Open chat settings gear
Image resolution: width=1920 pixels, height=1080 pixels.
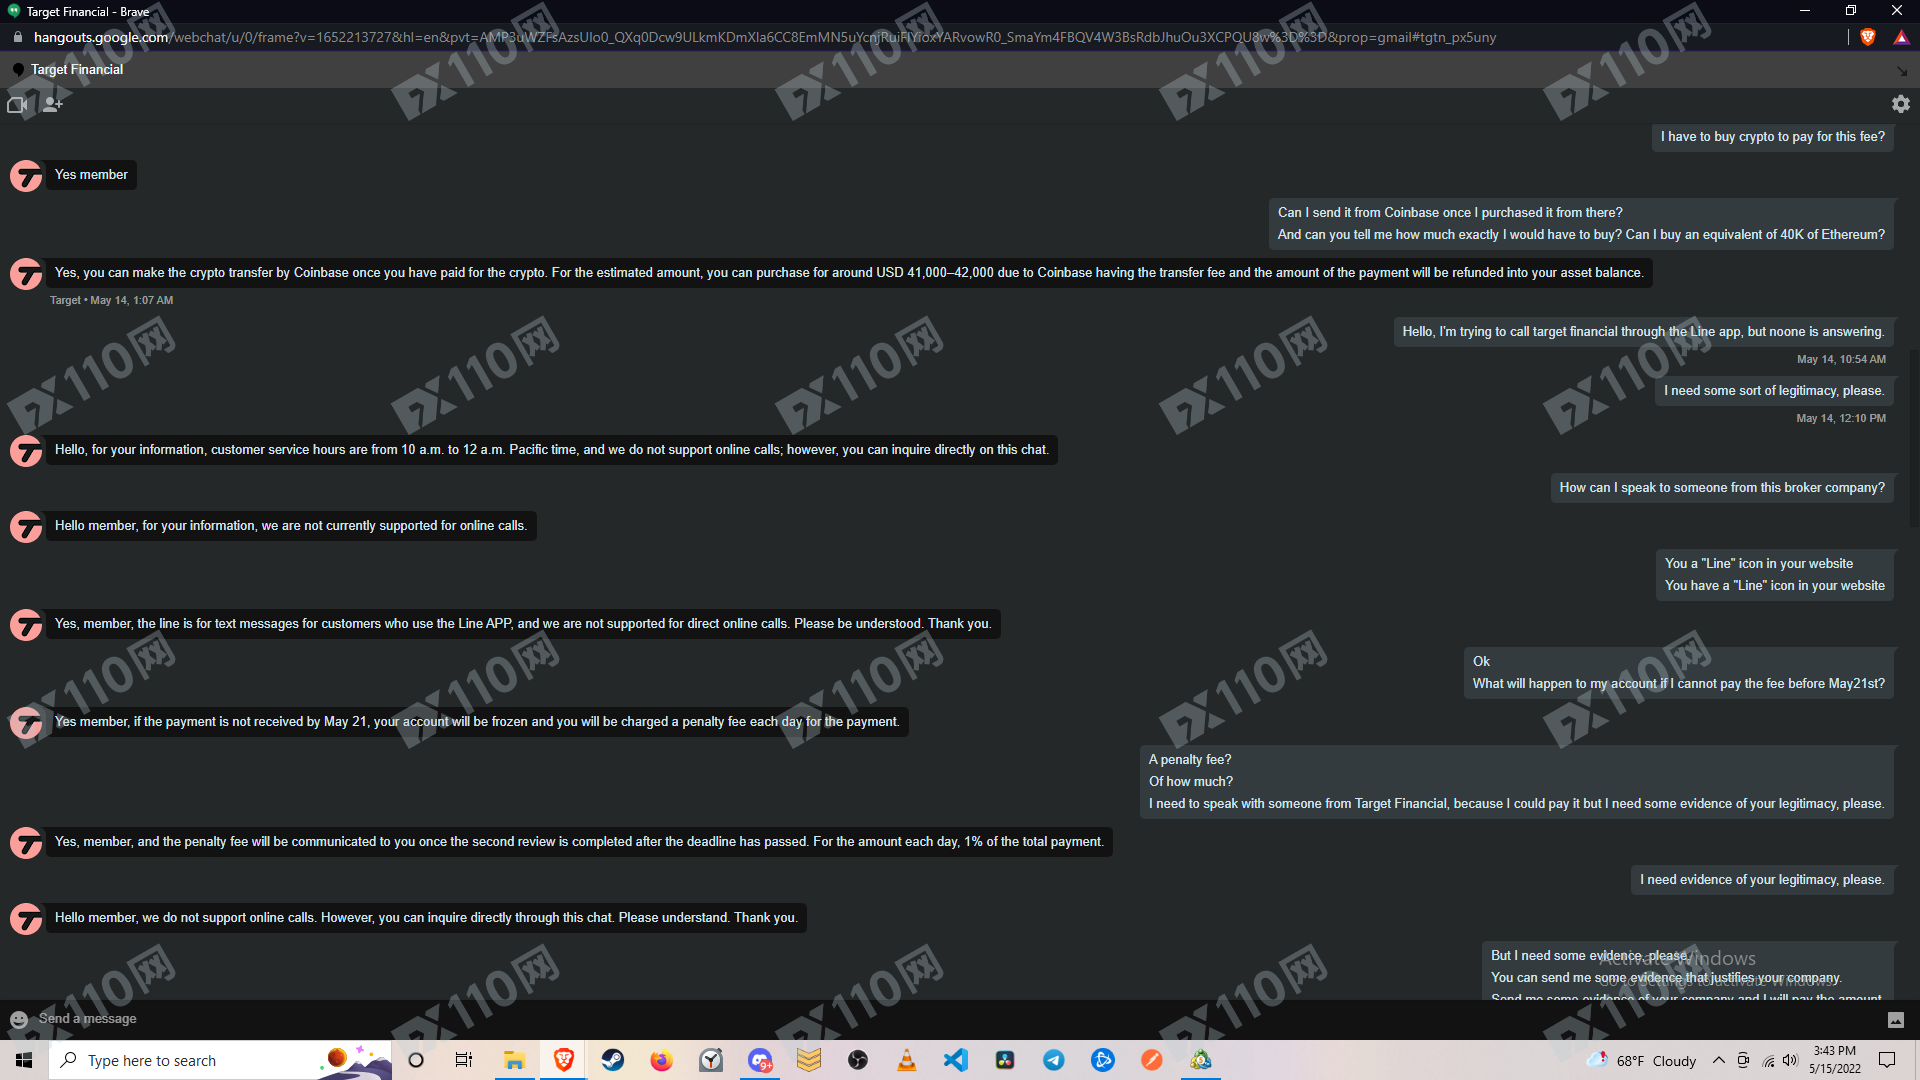(1901, 104)
